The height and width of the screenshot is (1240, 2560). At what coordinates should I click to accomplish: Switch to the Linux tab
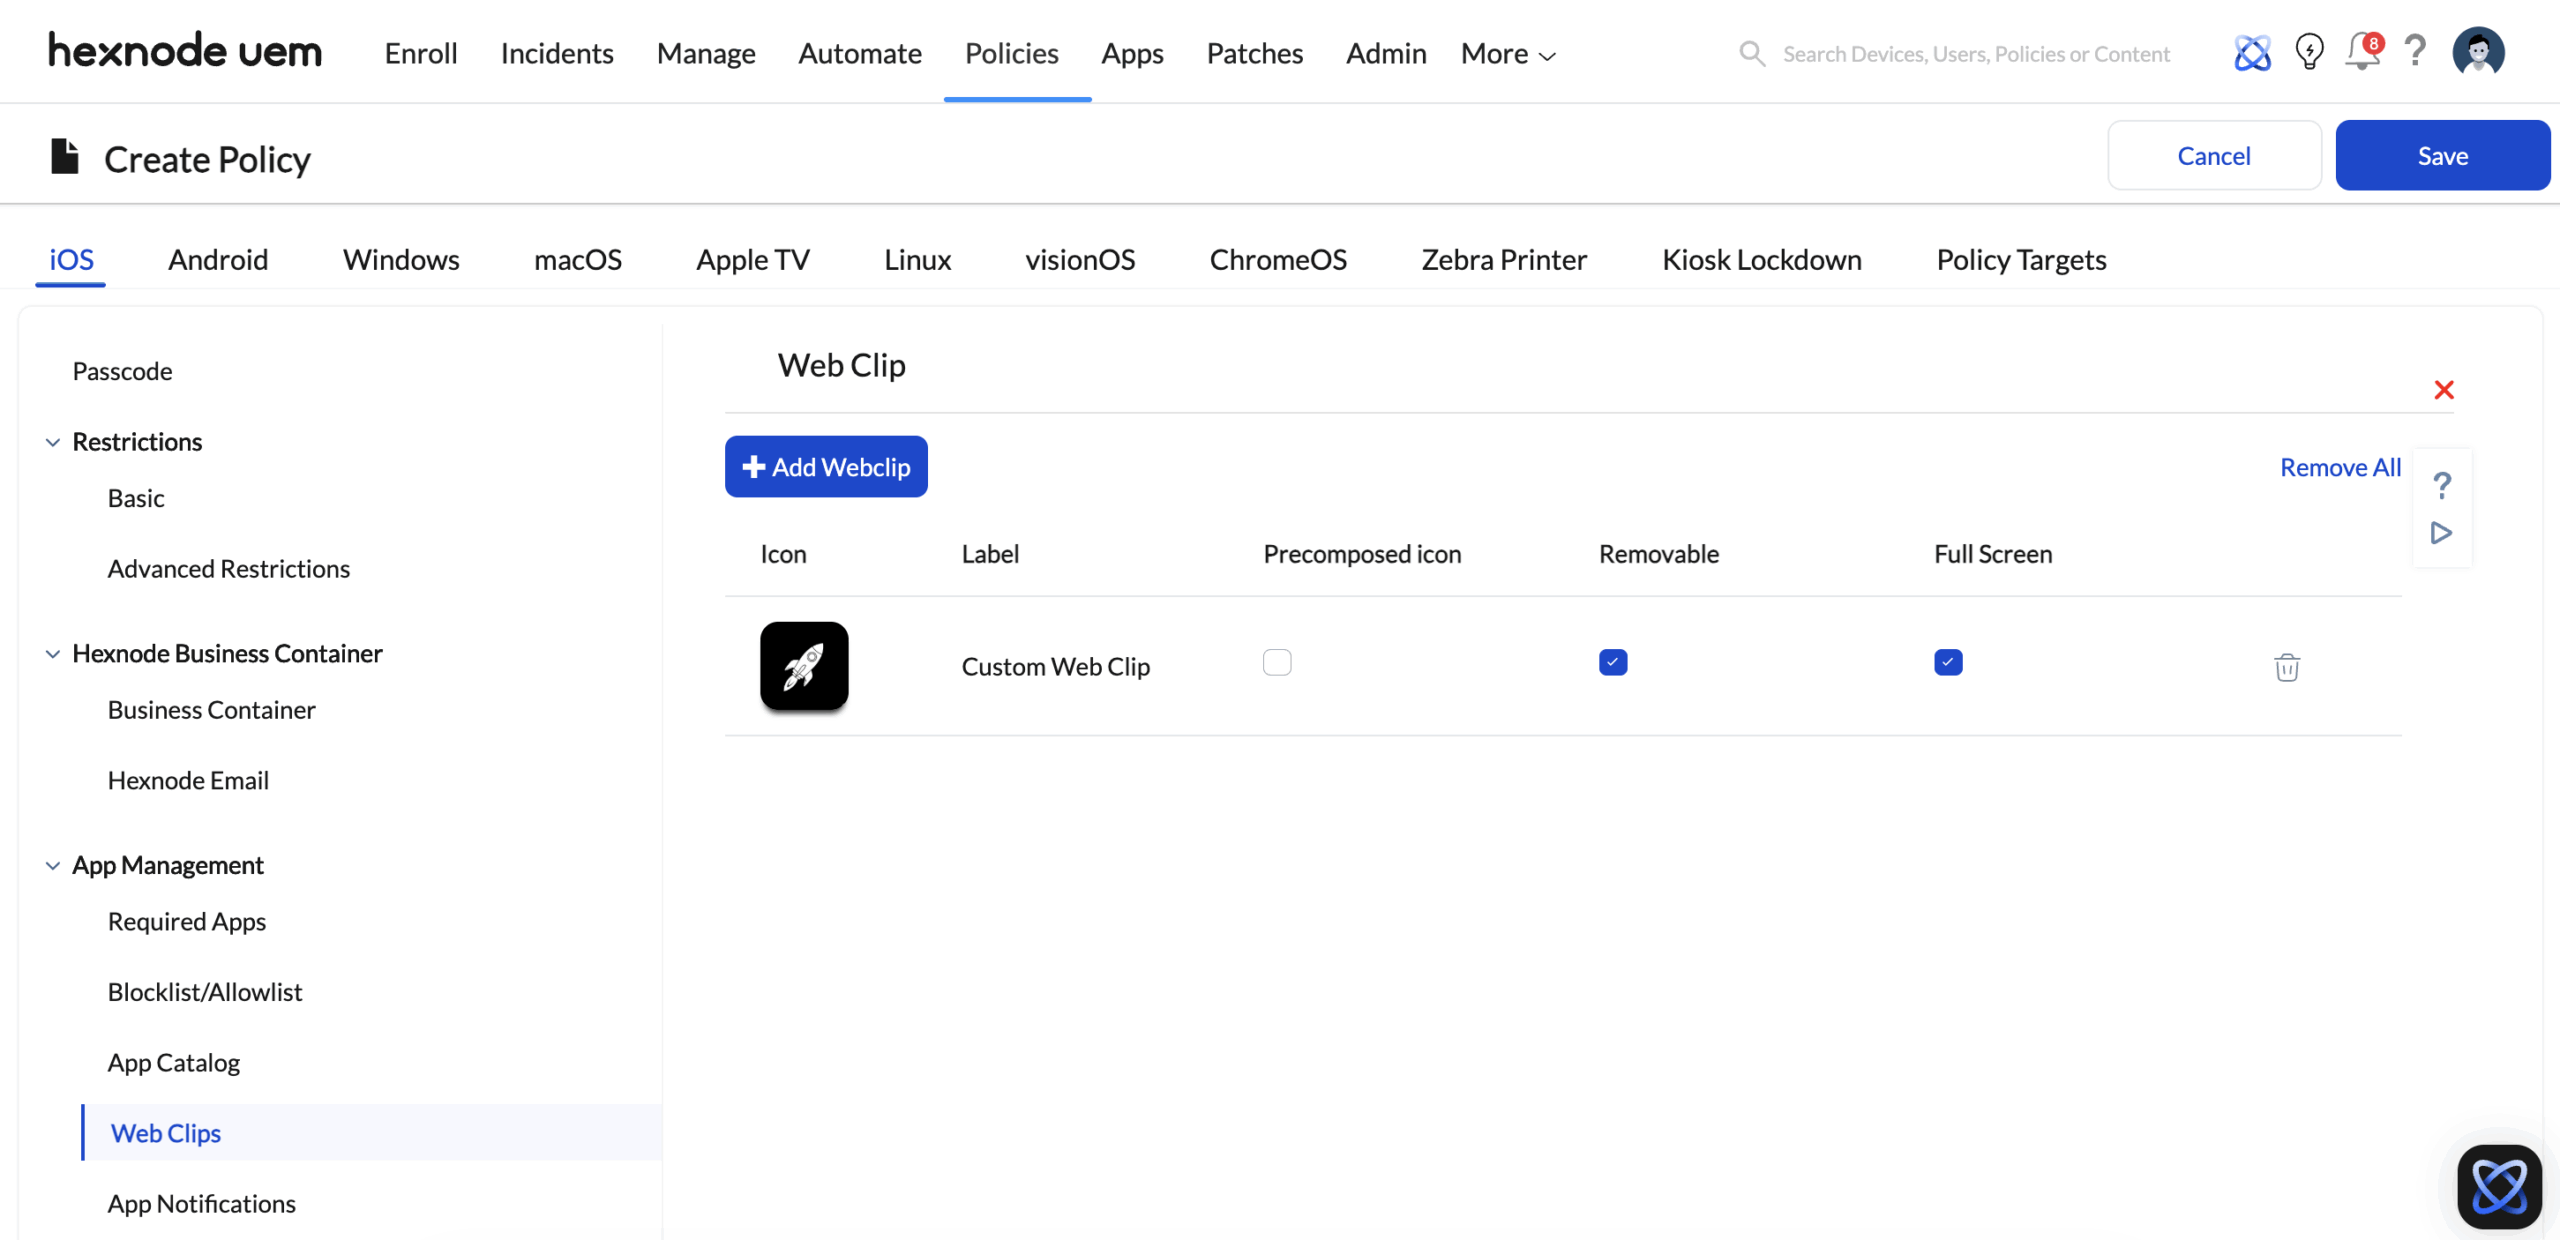point(917,260)
